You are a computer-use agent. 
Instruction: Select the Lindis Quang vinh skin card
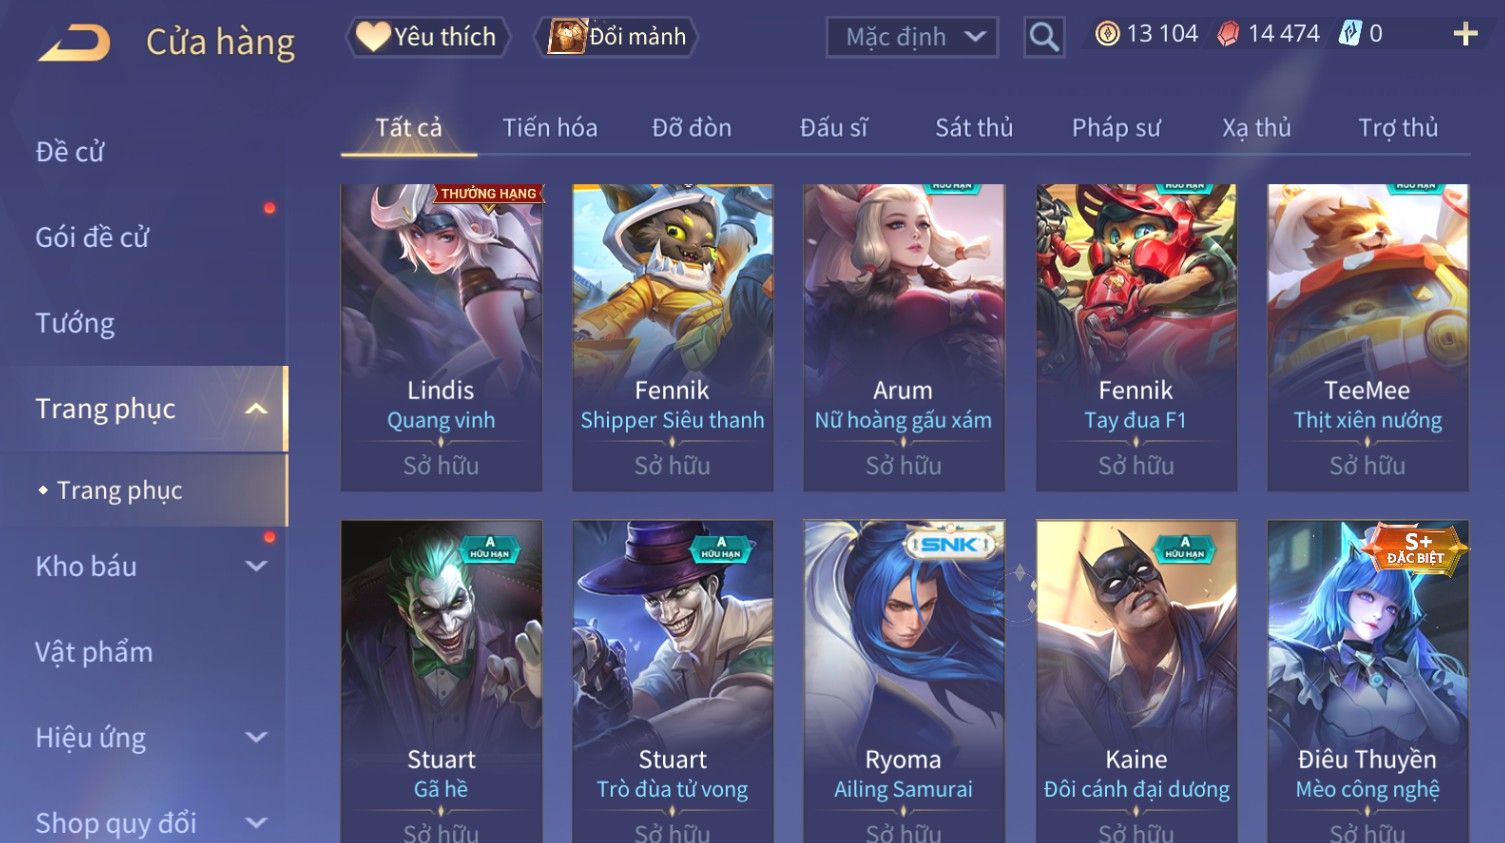coord(441,337)
